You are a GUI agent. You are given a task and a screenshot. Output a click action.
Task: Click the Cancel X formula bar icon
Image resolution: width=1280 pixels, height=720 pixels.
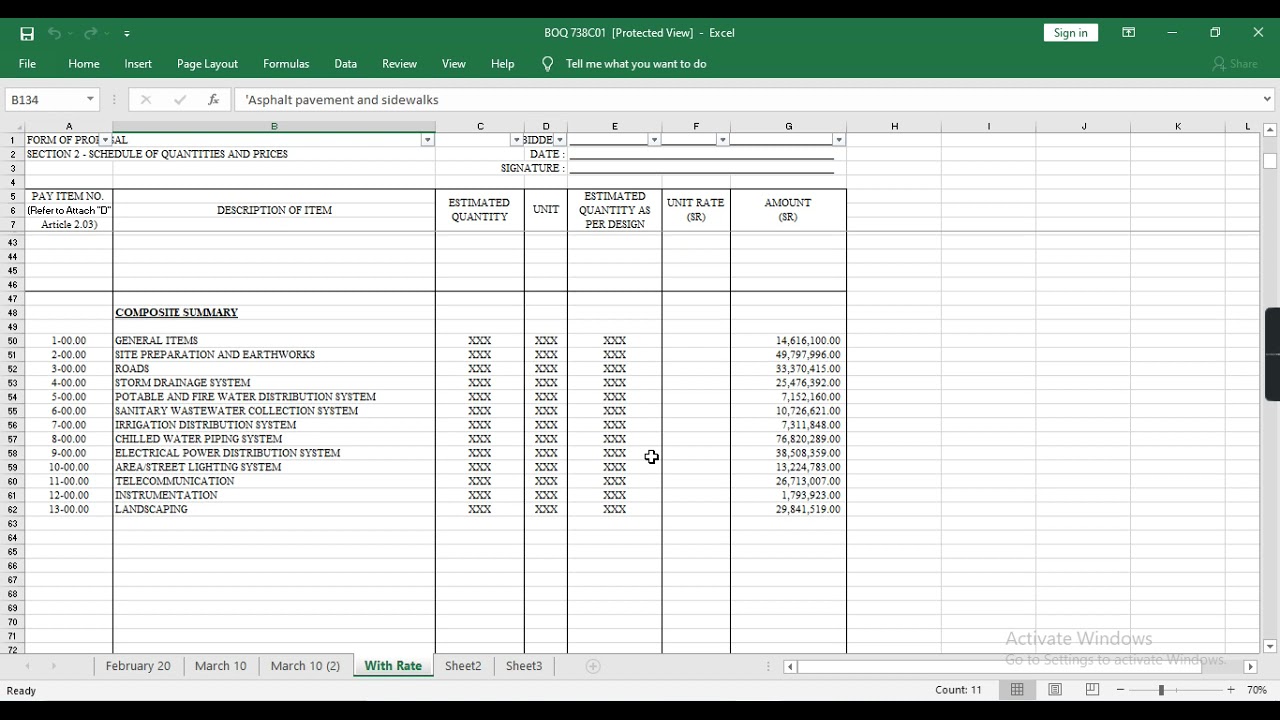pos(146,100)
